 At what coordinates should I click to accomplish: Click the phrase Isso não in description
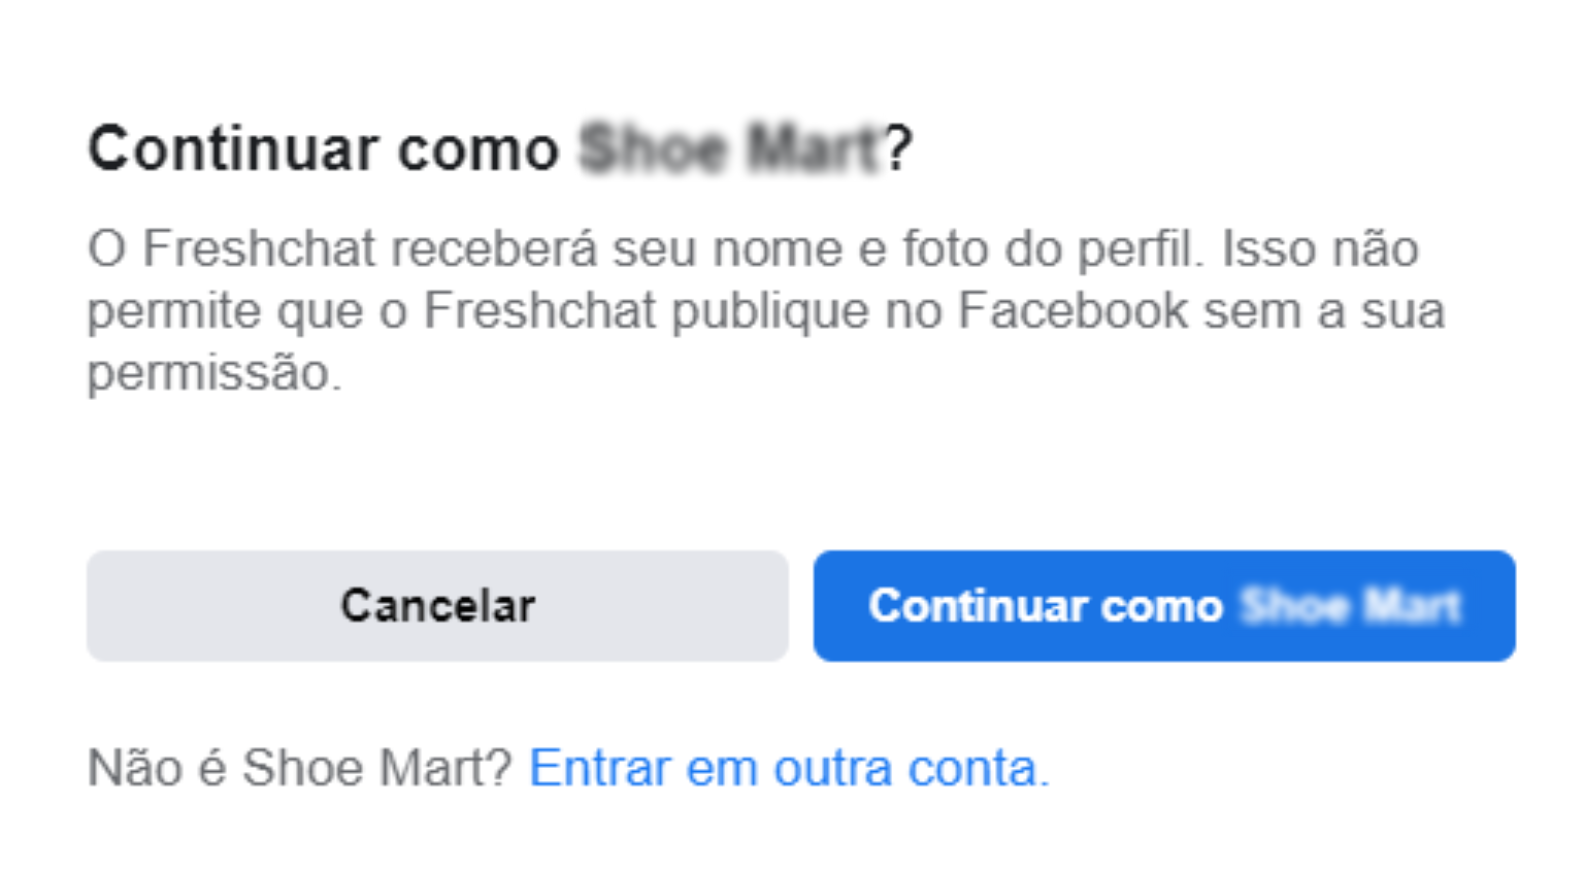tap(1319, 248)
